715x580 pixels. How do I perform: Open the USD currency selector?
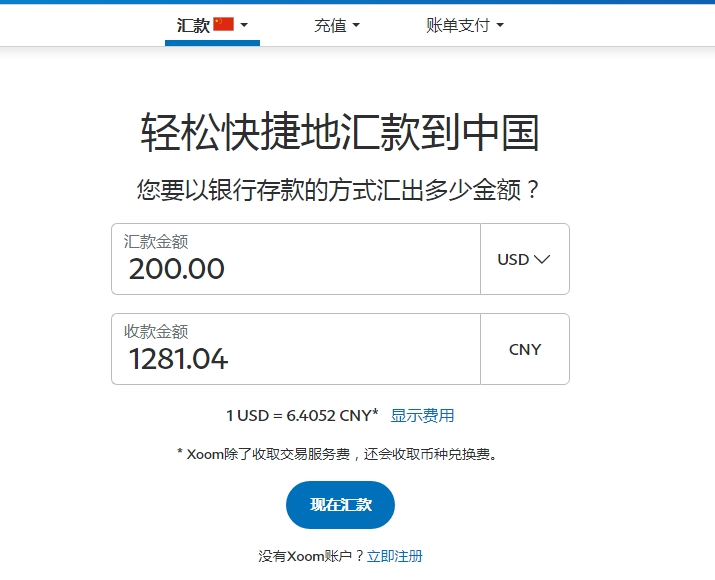(x=524, y=259)
